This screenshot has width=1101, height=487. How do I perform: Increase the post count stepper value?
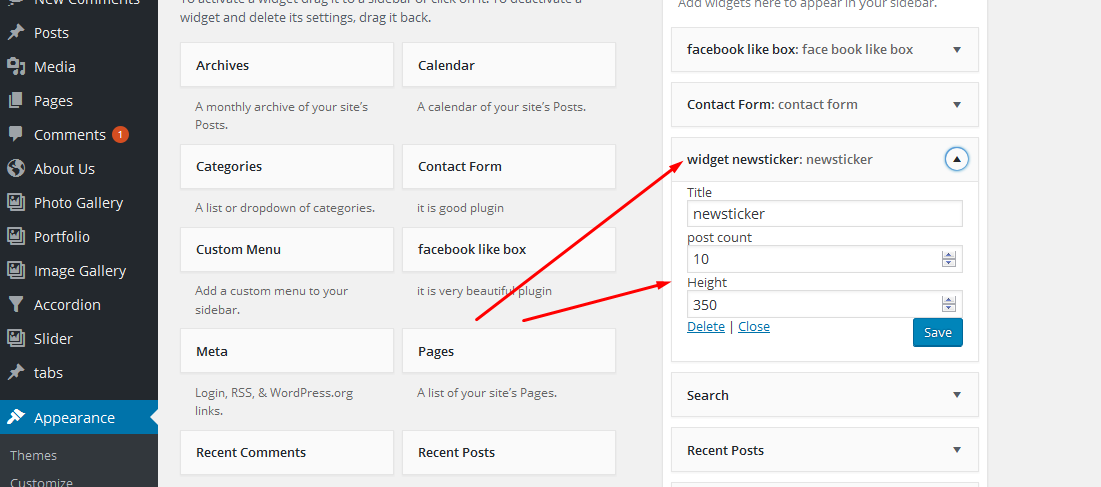click(x=949, y=255)
